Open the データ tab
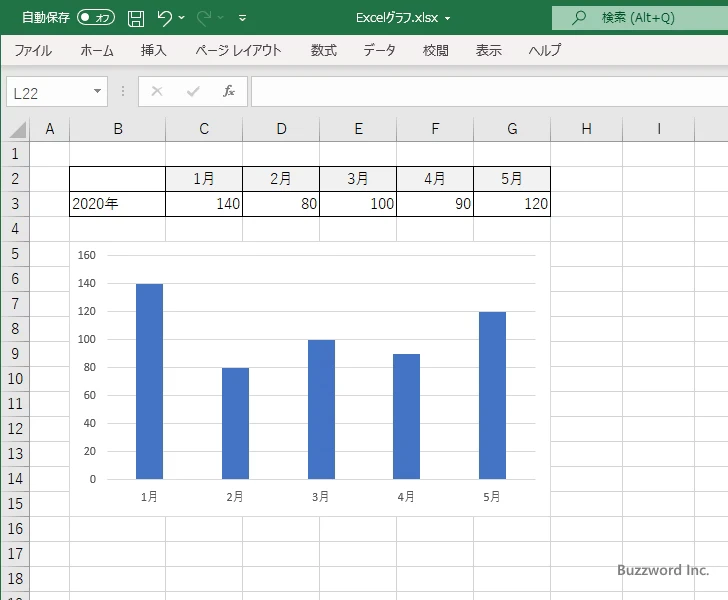Viewport: 728px width, 600px height. 379,50
